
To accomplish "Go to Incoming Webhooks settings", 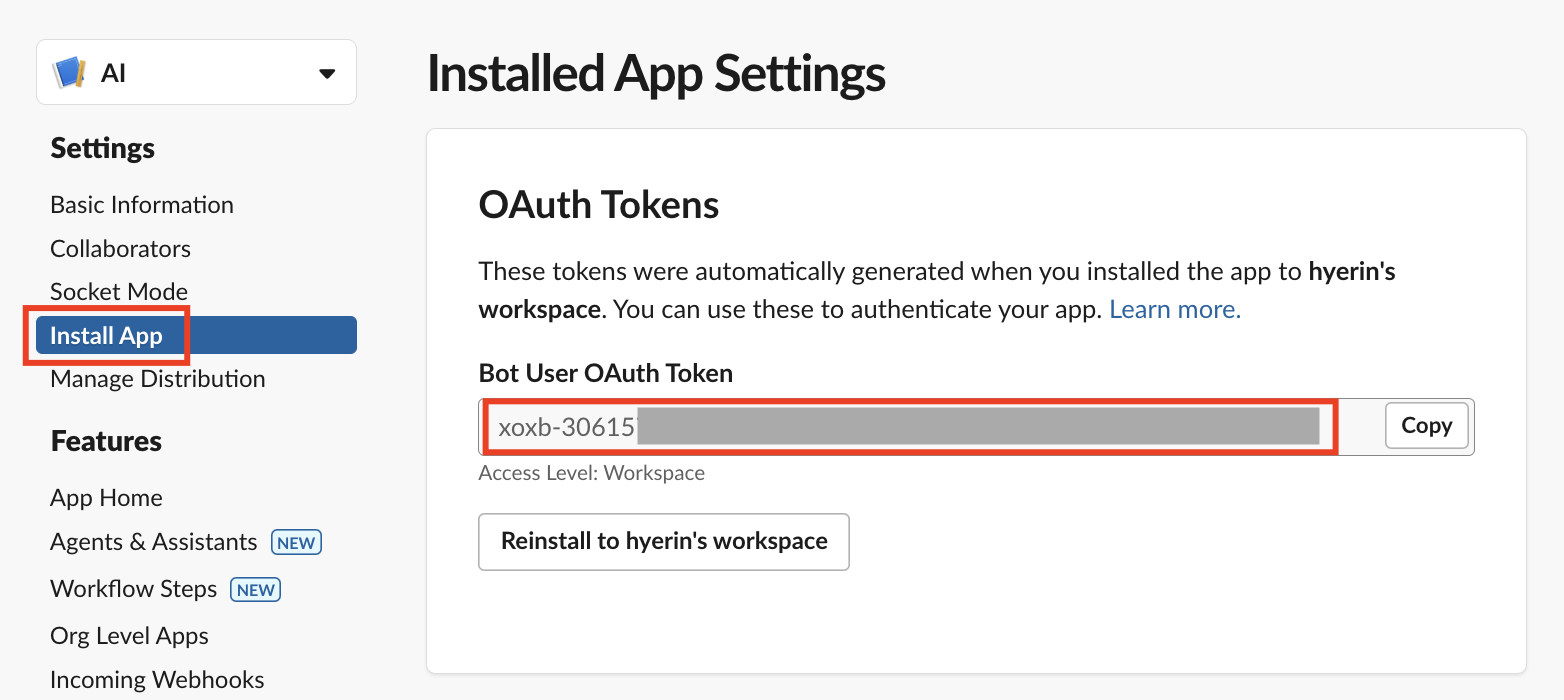I will 157,679.
